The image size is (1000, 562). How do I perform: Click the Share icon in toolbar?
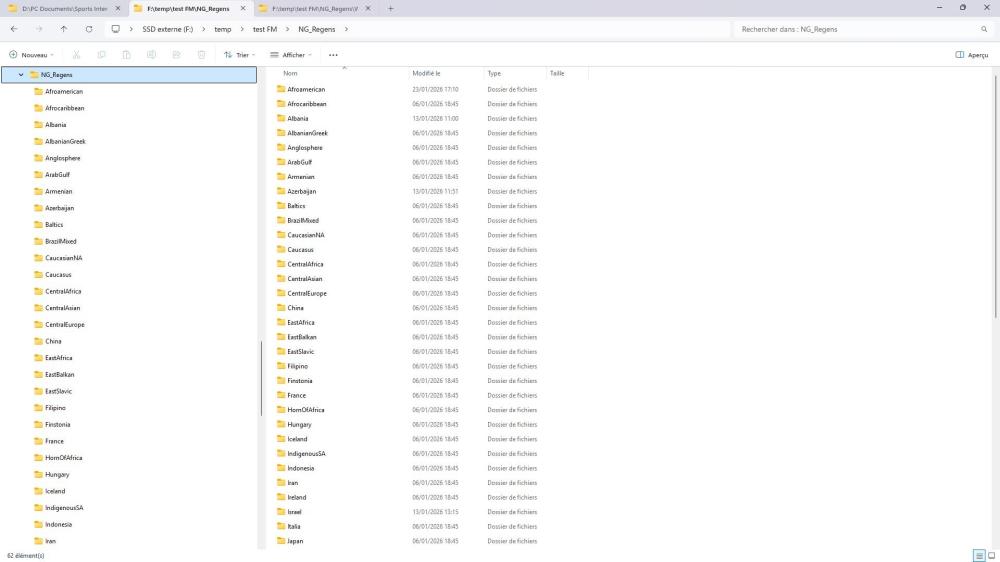tap(177, 55)
